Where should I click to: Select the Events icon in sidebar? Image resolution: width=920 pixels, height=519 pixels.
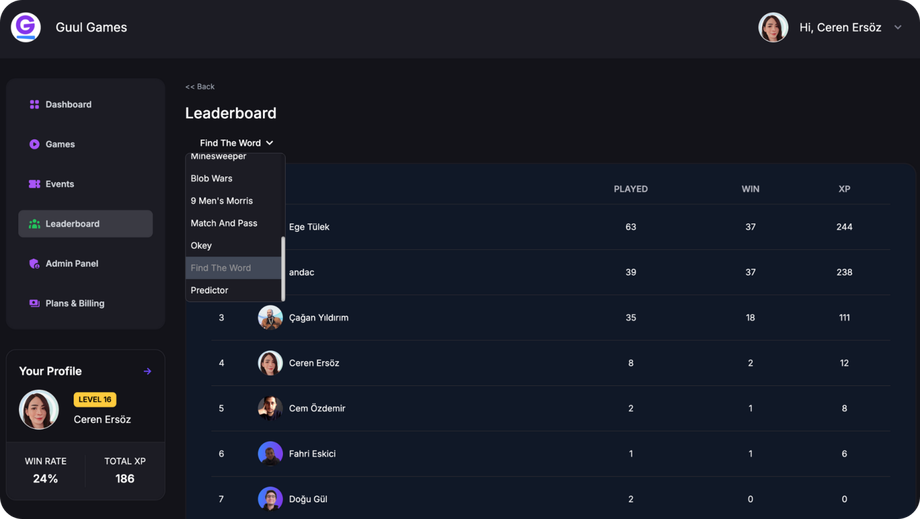tap(34, 184)
